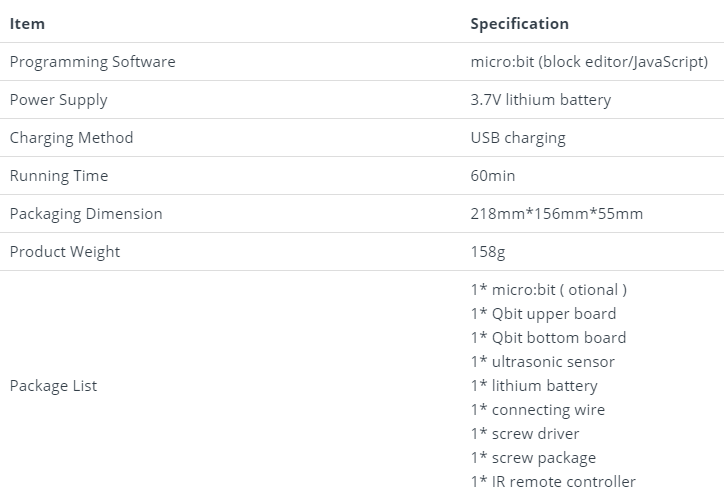Click the Running Time label

point(59,176)
